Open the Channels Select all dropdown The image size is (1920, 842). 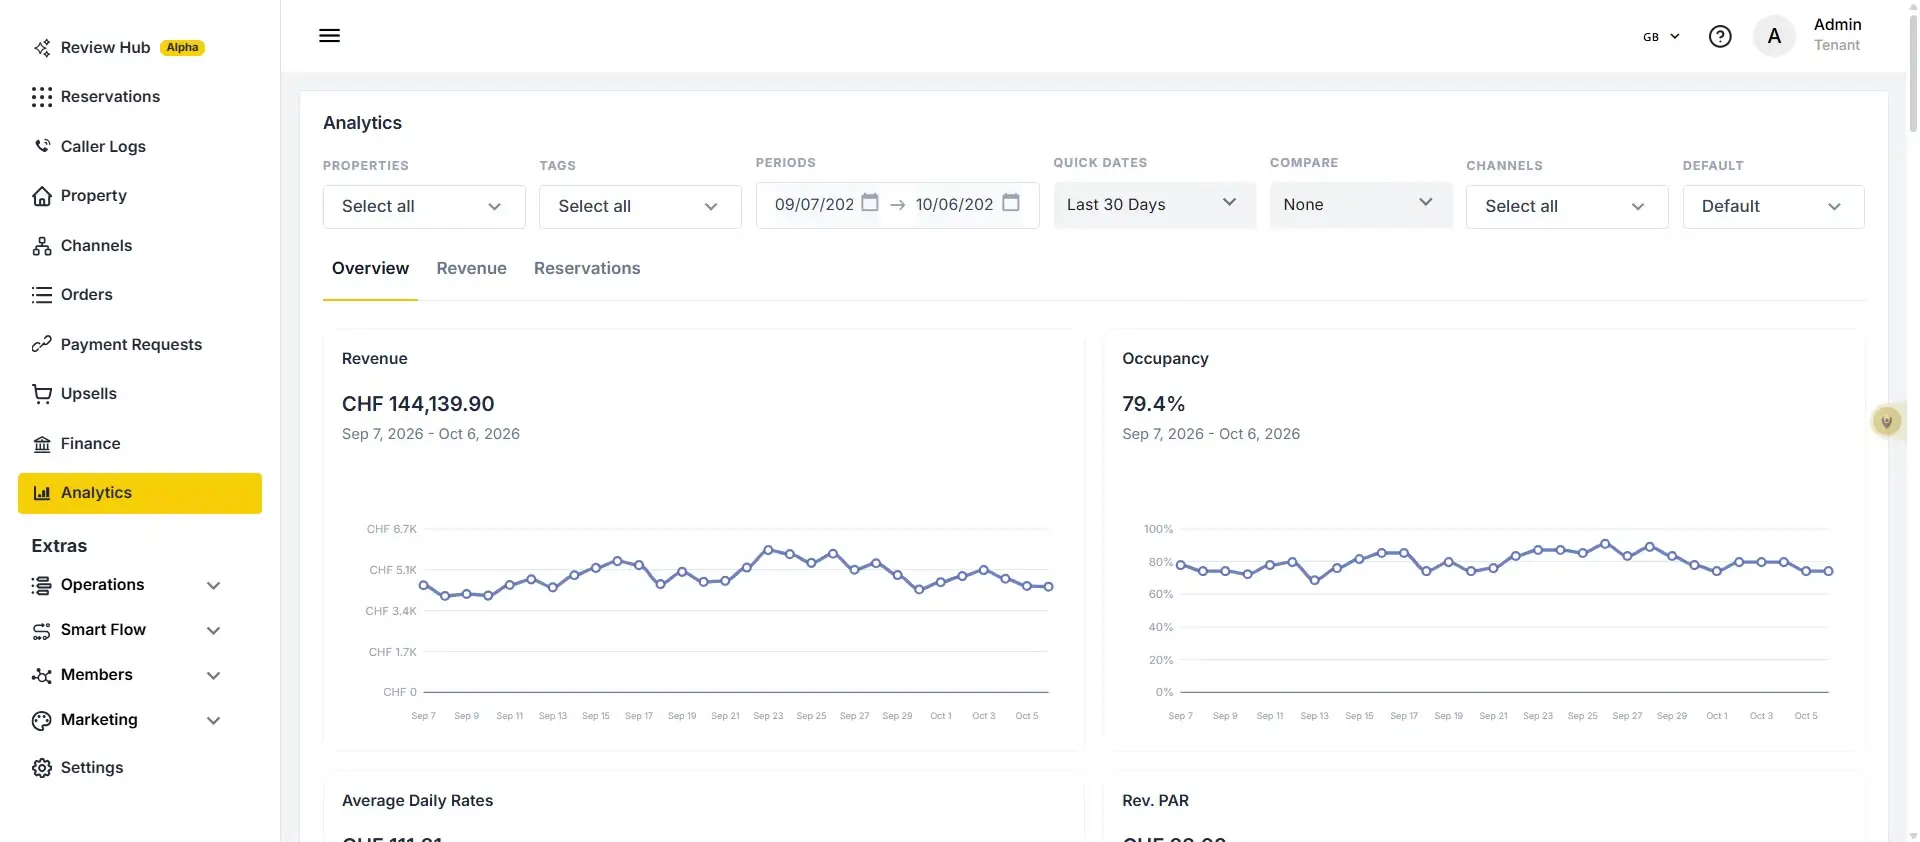(1567, 207)
